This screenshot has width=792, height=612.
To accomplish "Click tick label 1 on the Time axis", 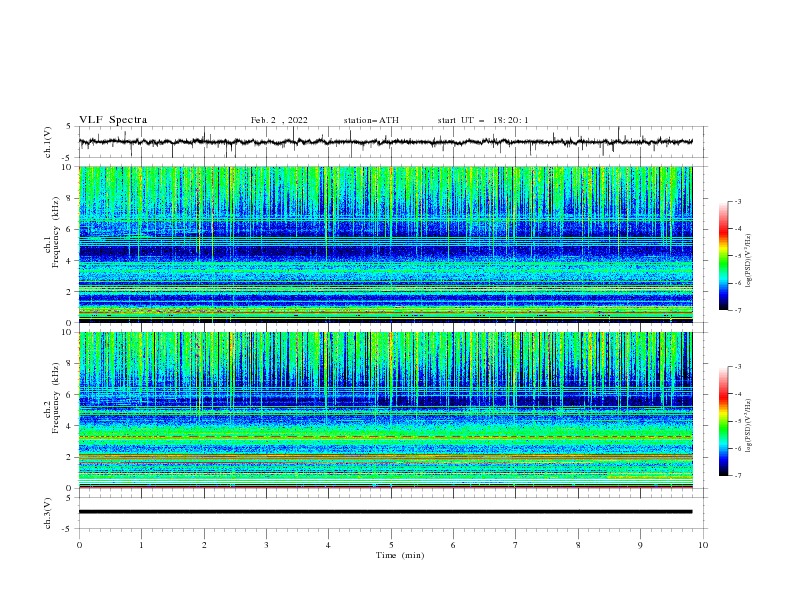I will point(141,545).
